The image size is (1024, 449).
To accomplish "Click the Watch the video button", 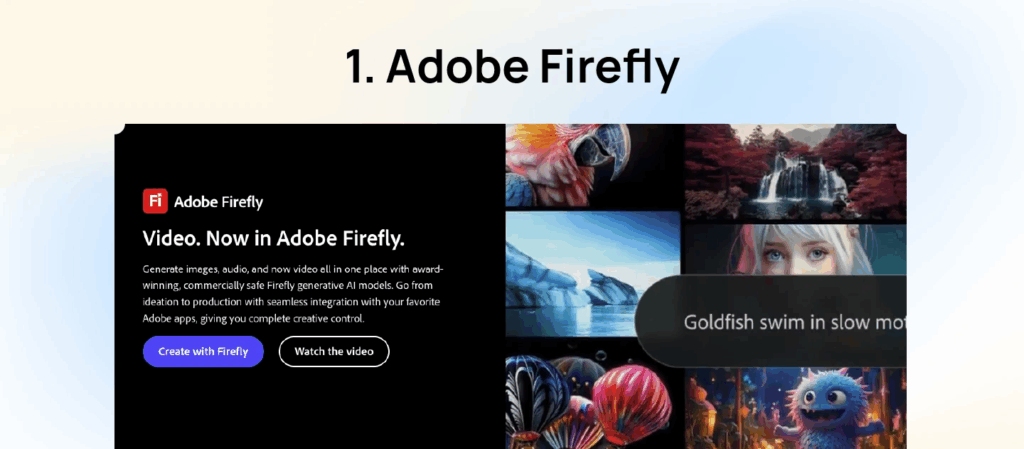I will (334, 352).
